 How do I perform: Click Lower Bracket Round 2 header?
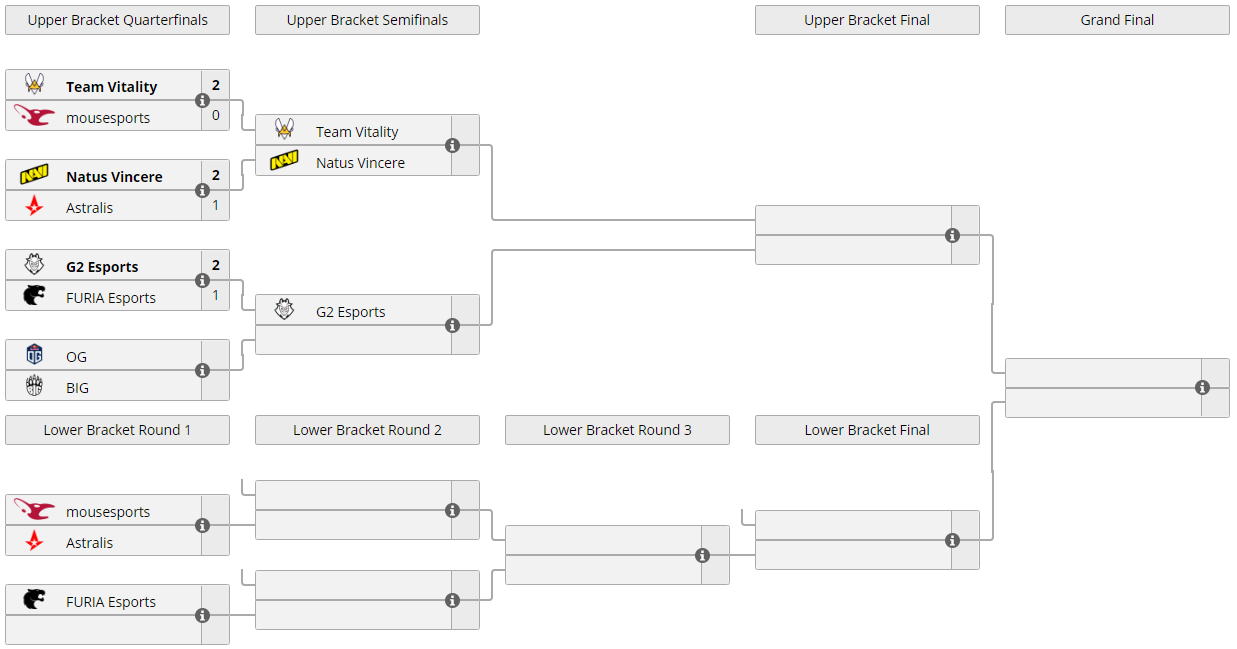pos(367,430)
